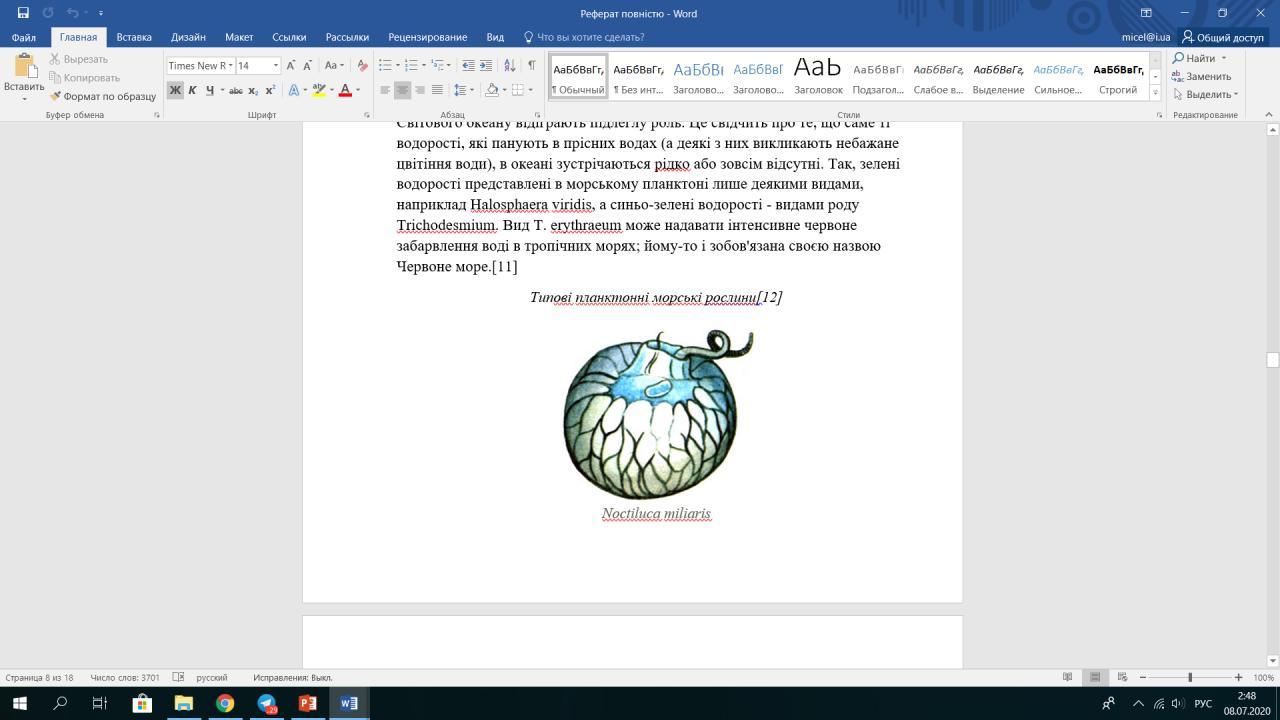The image size is (1280, 720).
Task: Open the Файл menu
Action: click(x=24, y=37)
